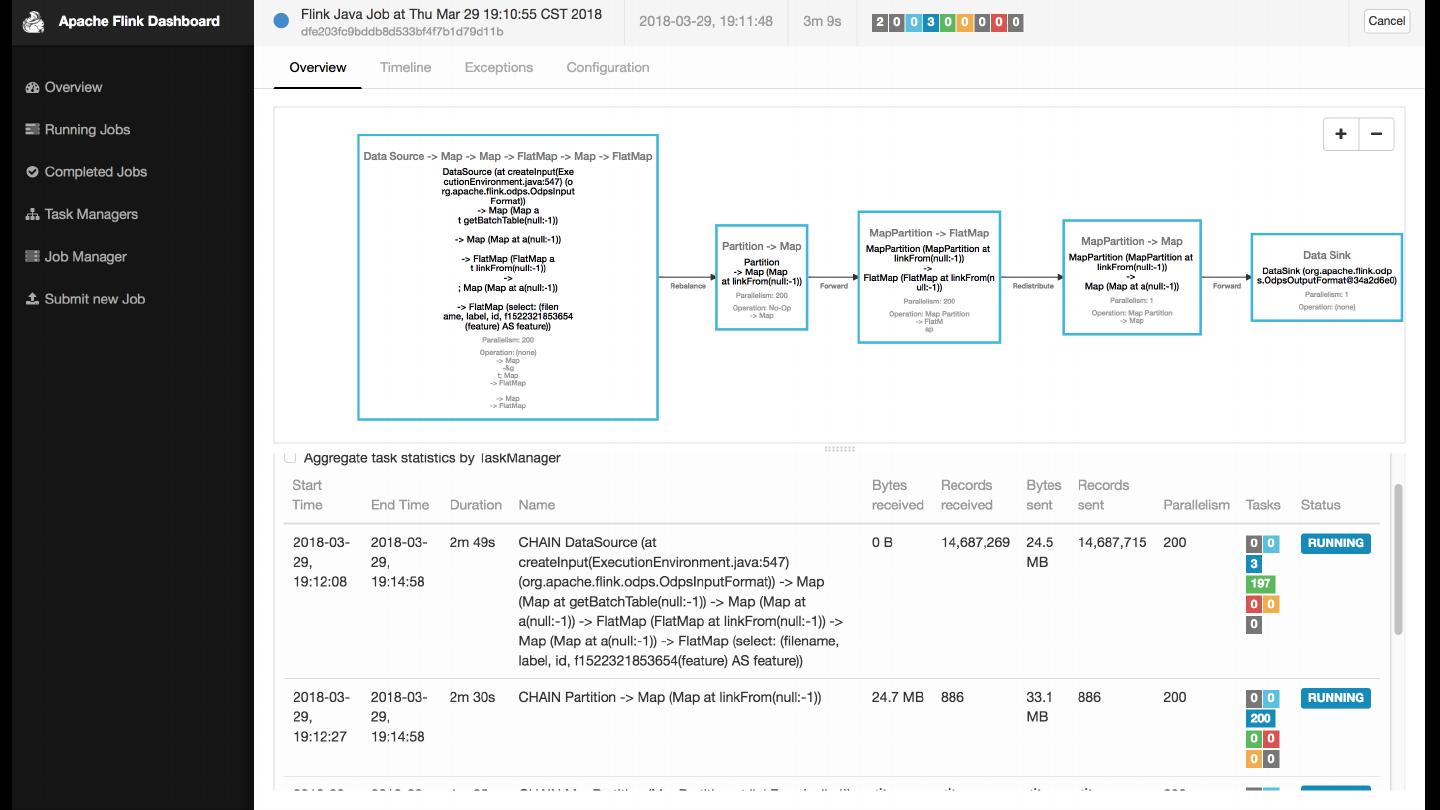Click the 24.7 MB bytes received value
Viewport: 1440px width, 810px height.
point(898,697)
